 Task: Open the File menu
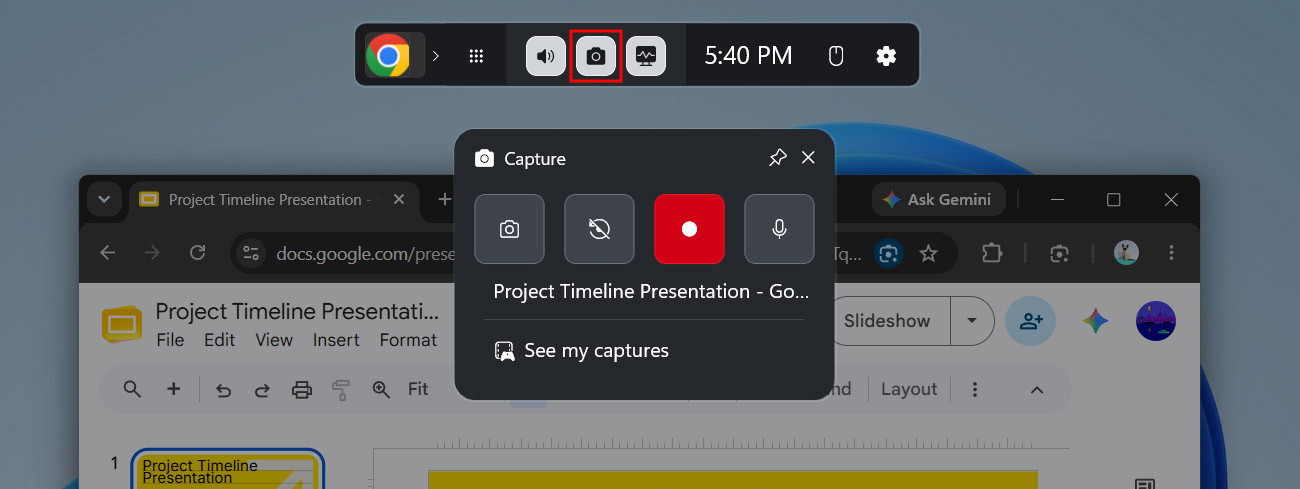pyautogui.click(x=170, y=340)
